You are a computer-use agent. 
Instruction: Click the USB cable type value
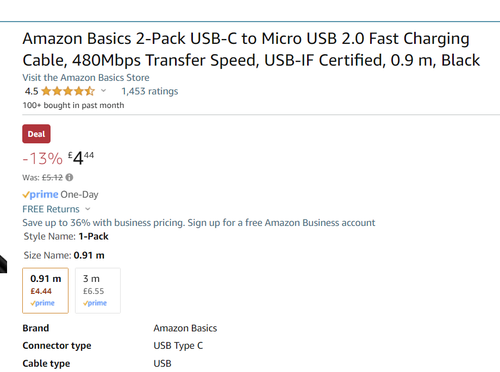pyautogui.click(x=162, y=363)
